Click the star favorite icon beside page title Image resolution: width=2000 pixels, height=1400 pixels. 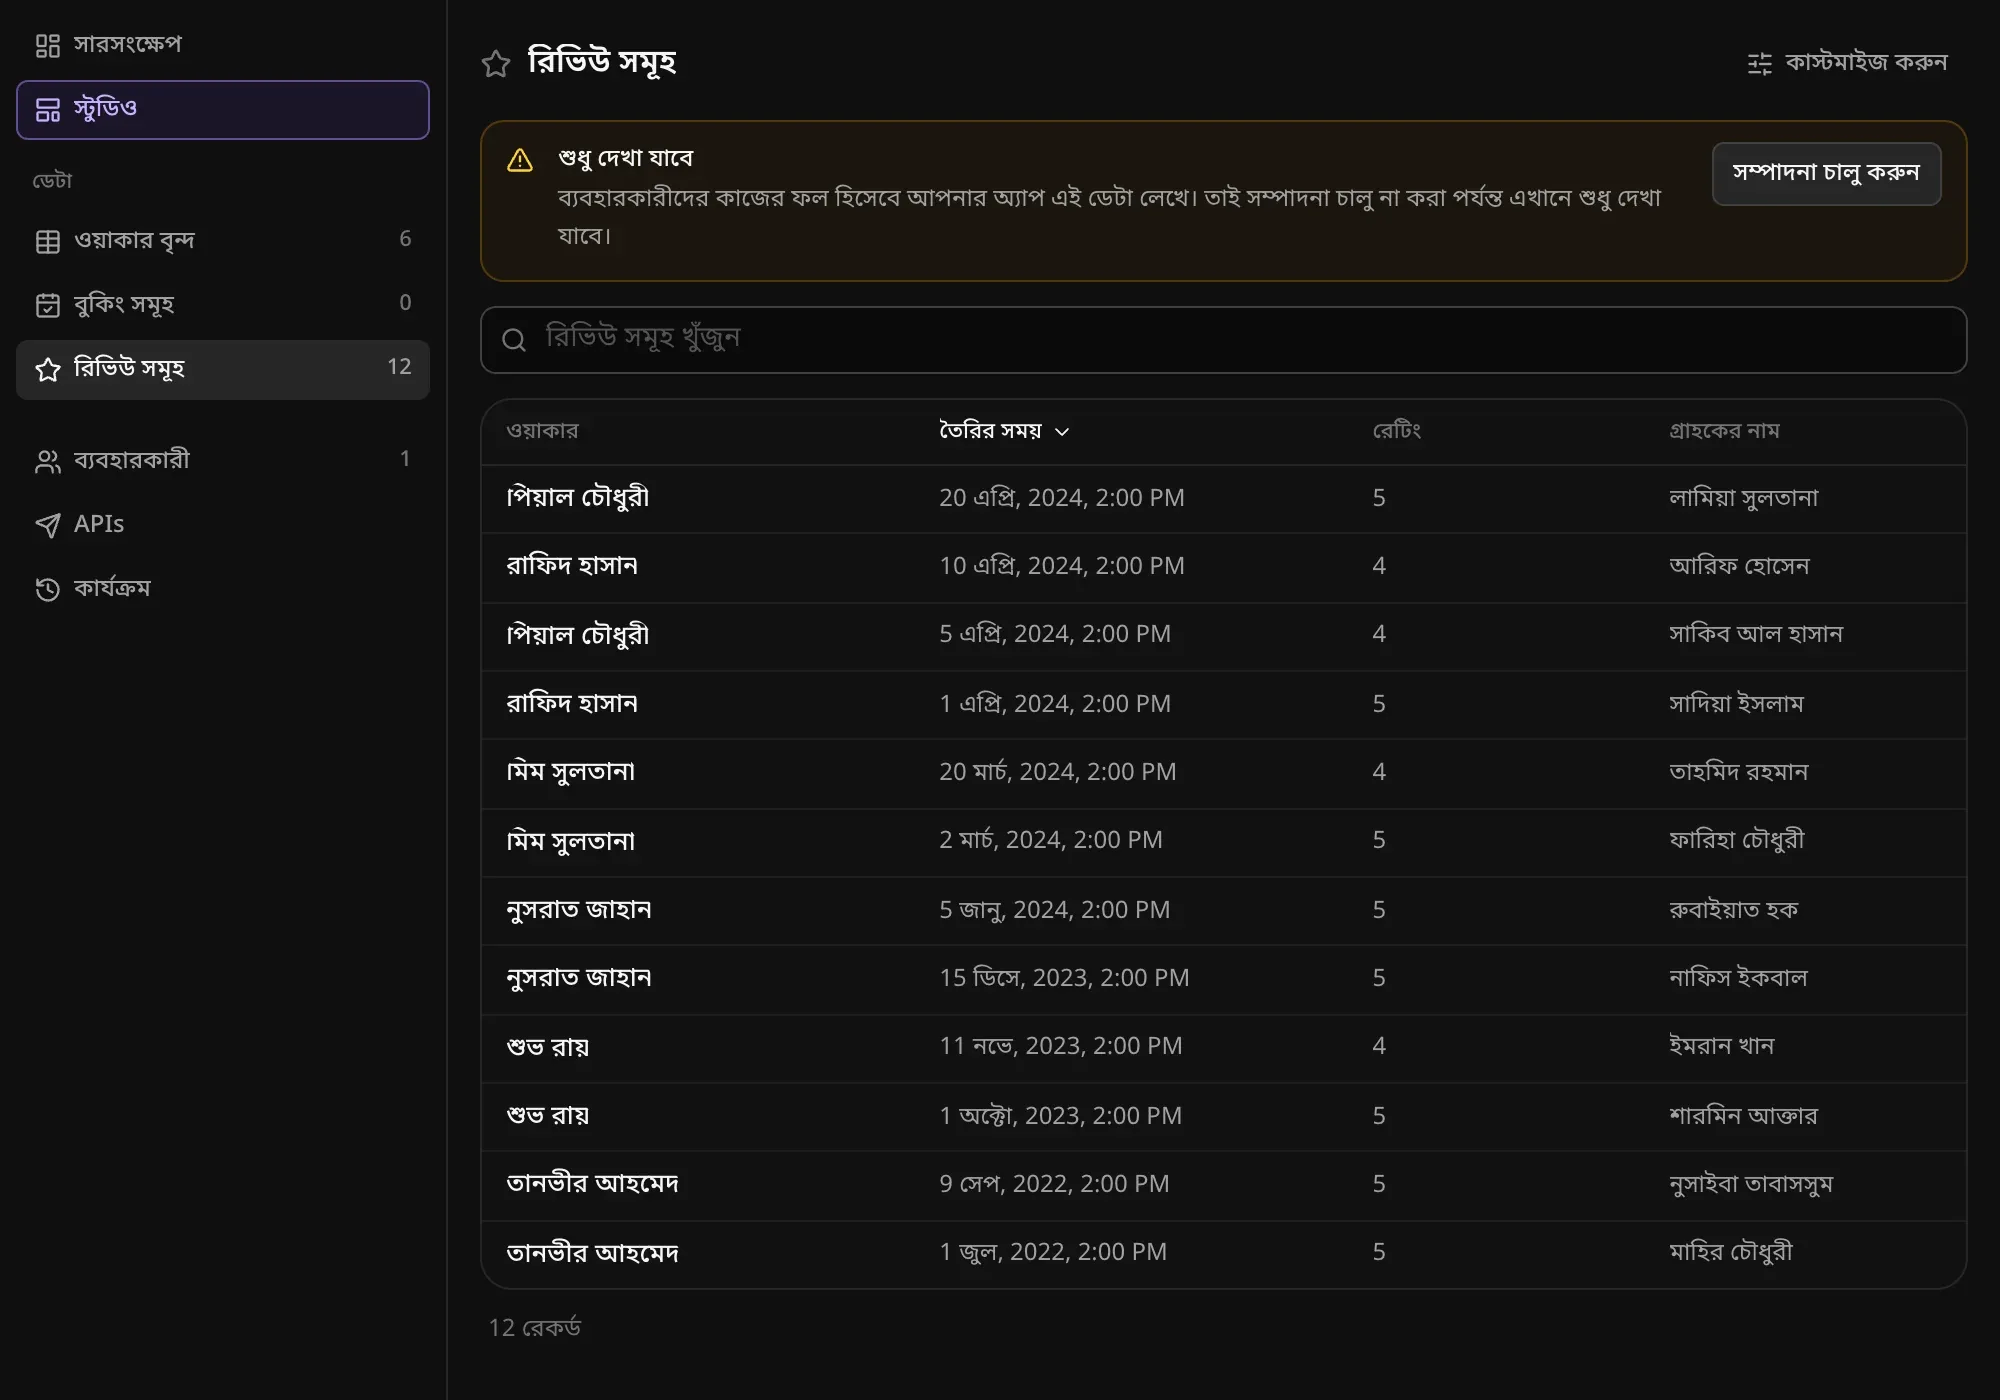[496, 63]
